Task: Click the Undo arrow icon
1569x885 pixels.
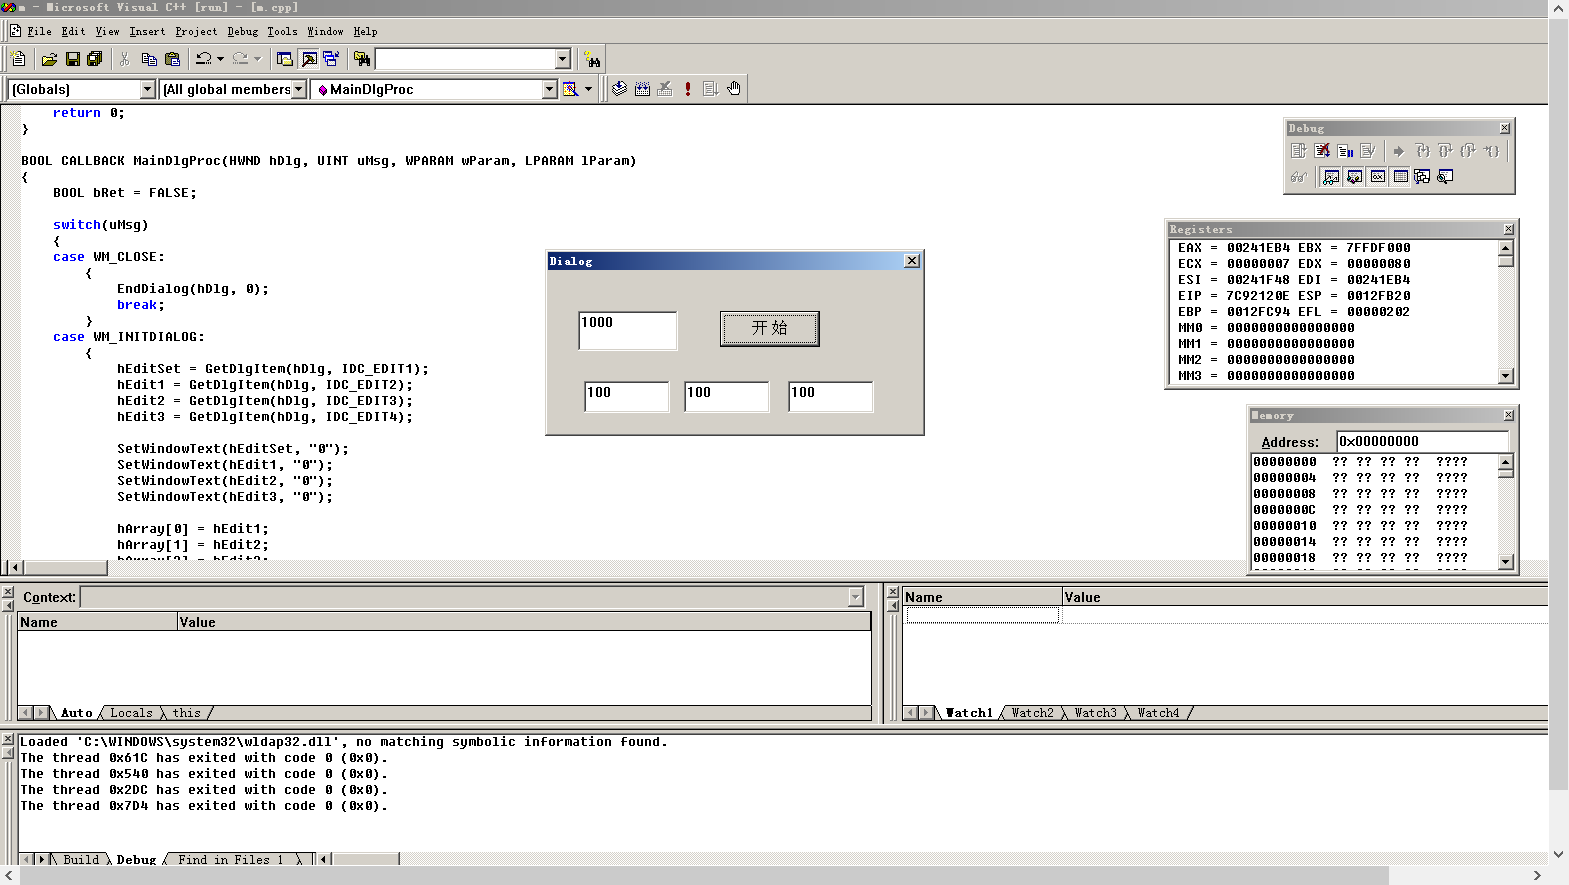Action: click(204, 59)
